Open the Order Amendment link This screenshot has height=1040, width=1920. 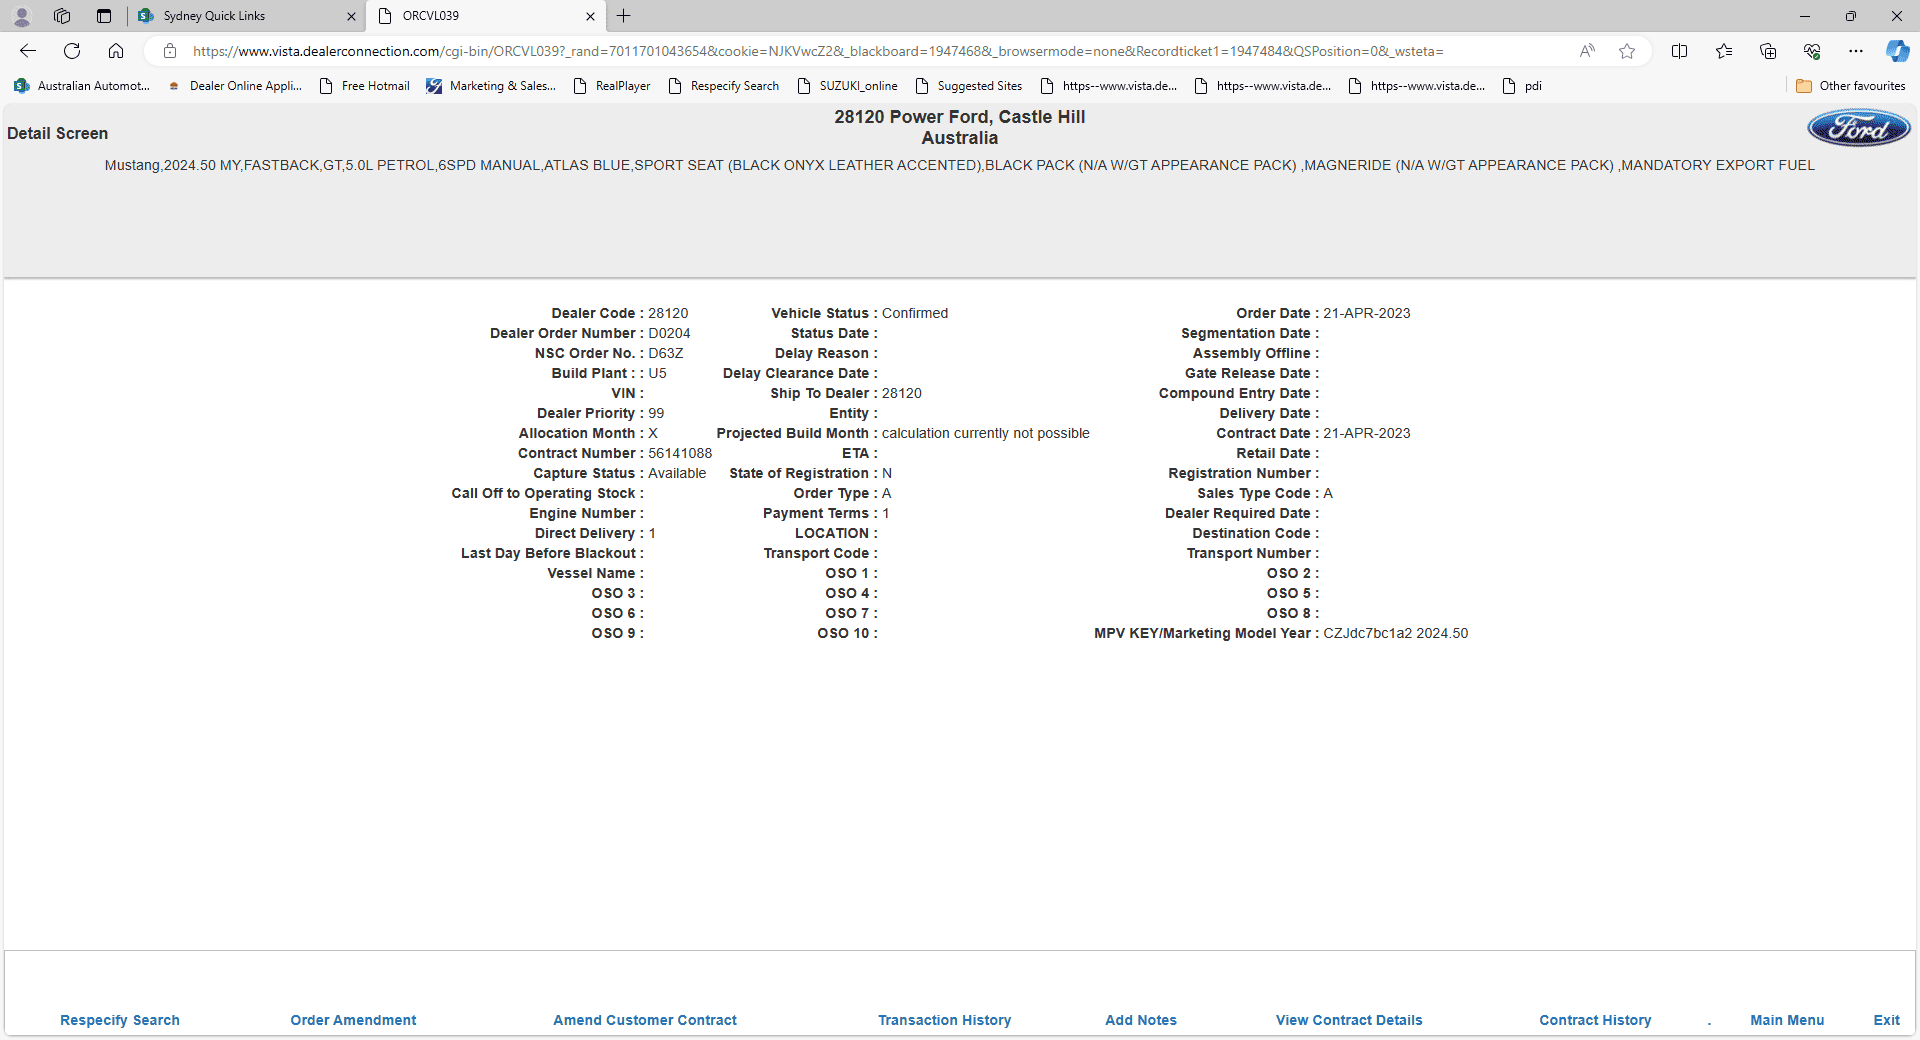353,1020
